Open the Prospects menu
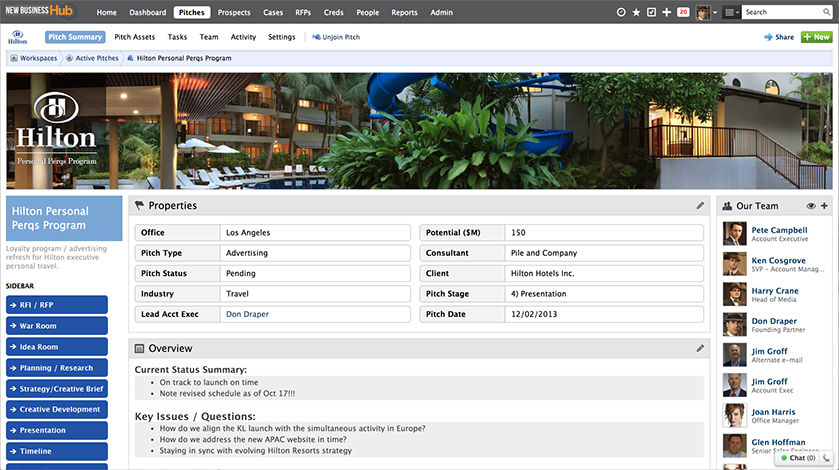Screen dimensions: 839x470 234,13
